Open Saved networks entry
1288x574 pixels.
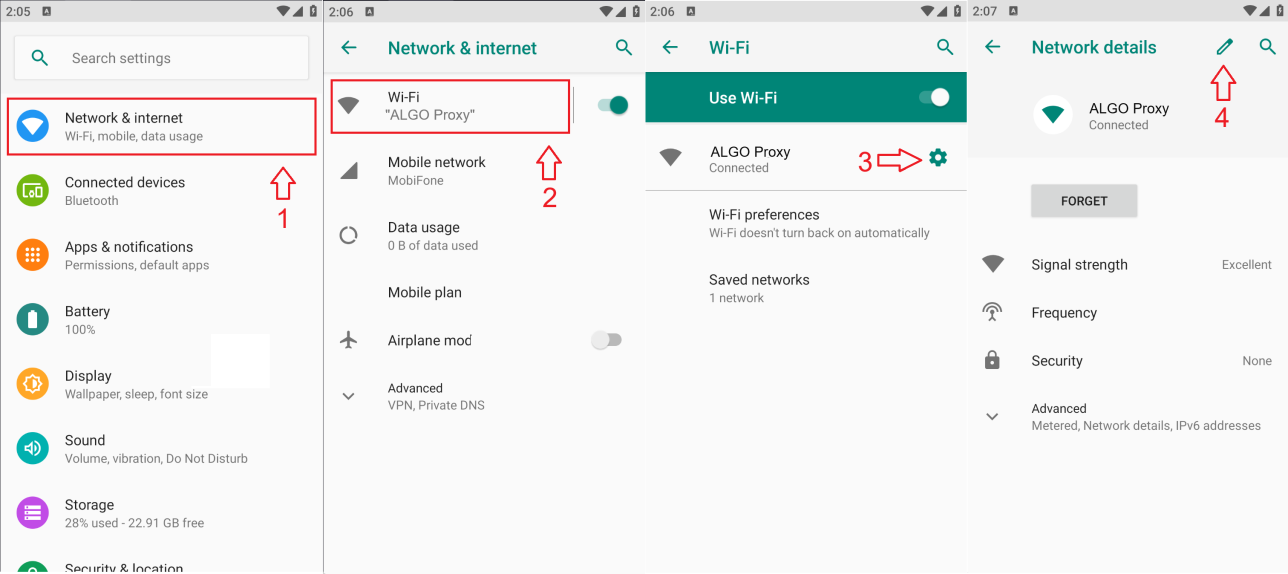click(x=806, y=288)
